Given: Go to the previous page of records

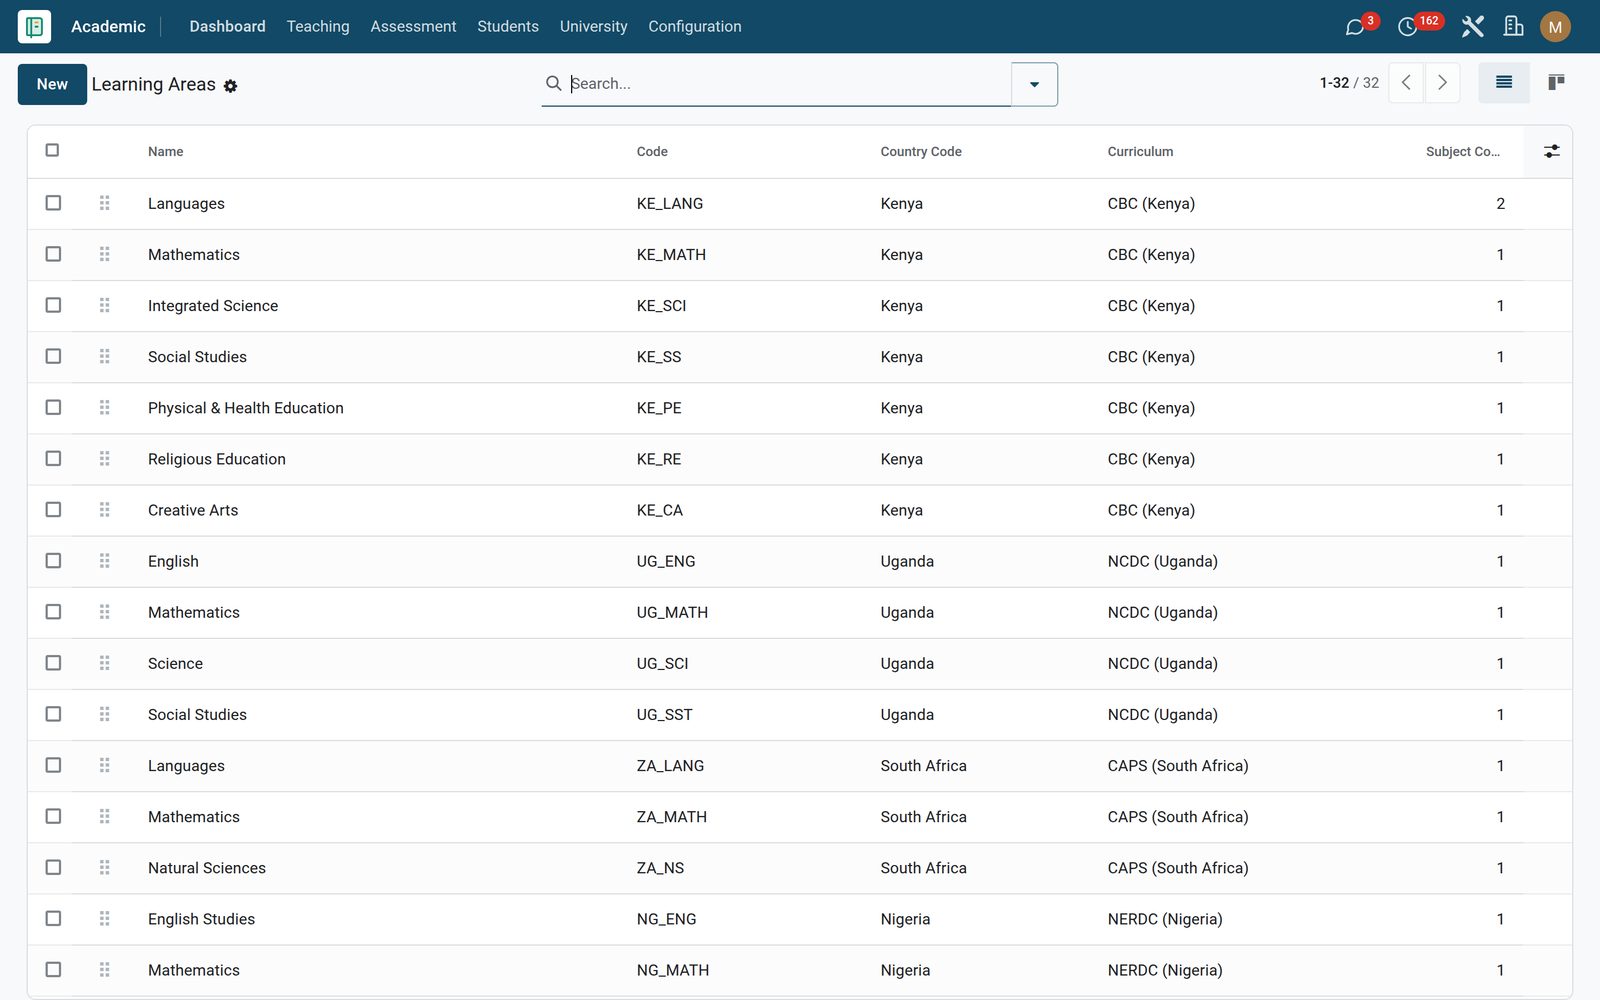Looking at the screenshot, I should coord(1406,83).
